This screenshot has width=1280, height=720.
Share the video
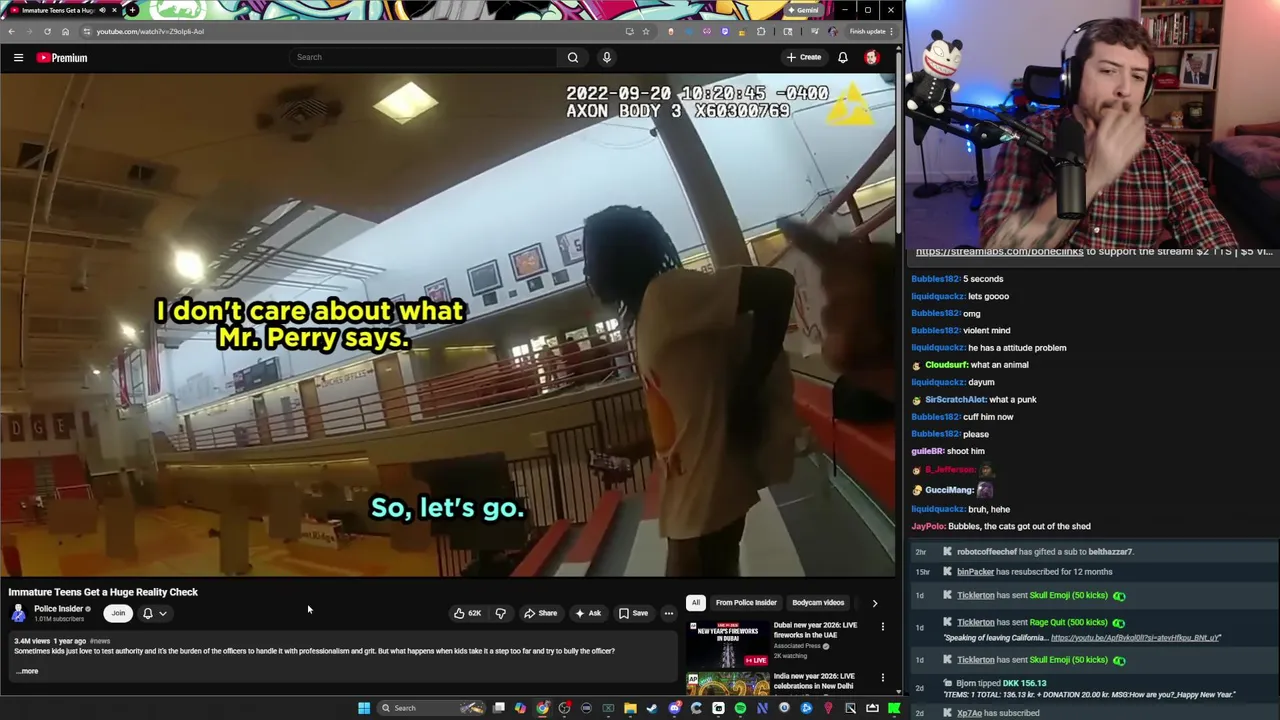[x=541, y=613]
